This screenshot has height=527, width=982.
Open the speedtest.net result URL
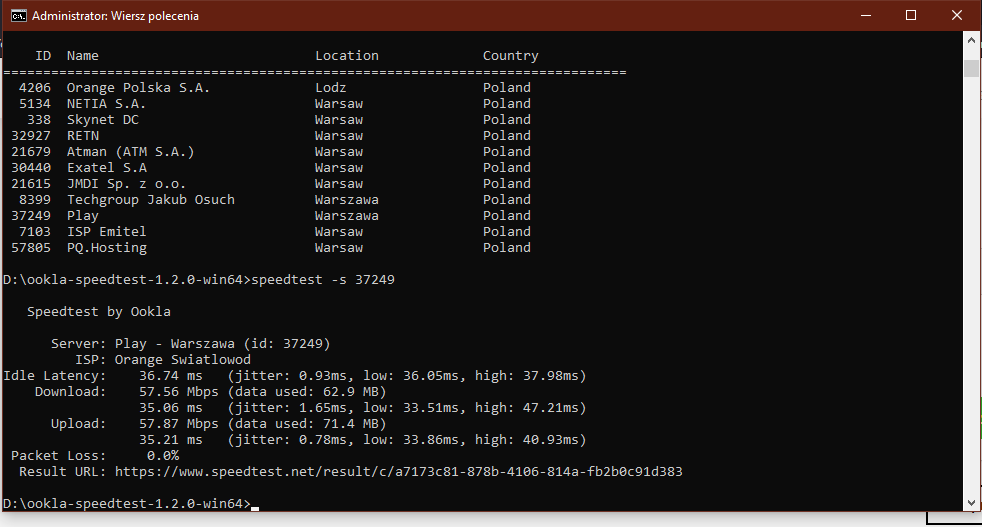tap(398, 471)
